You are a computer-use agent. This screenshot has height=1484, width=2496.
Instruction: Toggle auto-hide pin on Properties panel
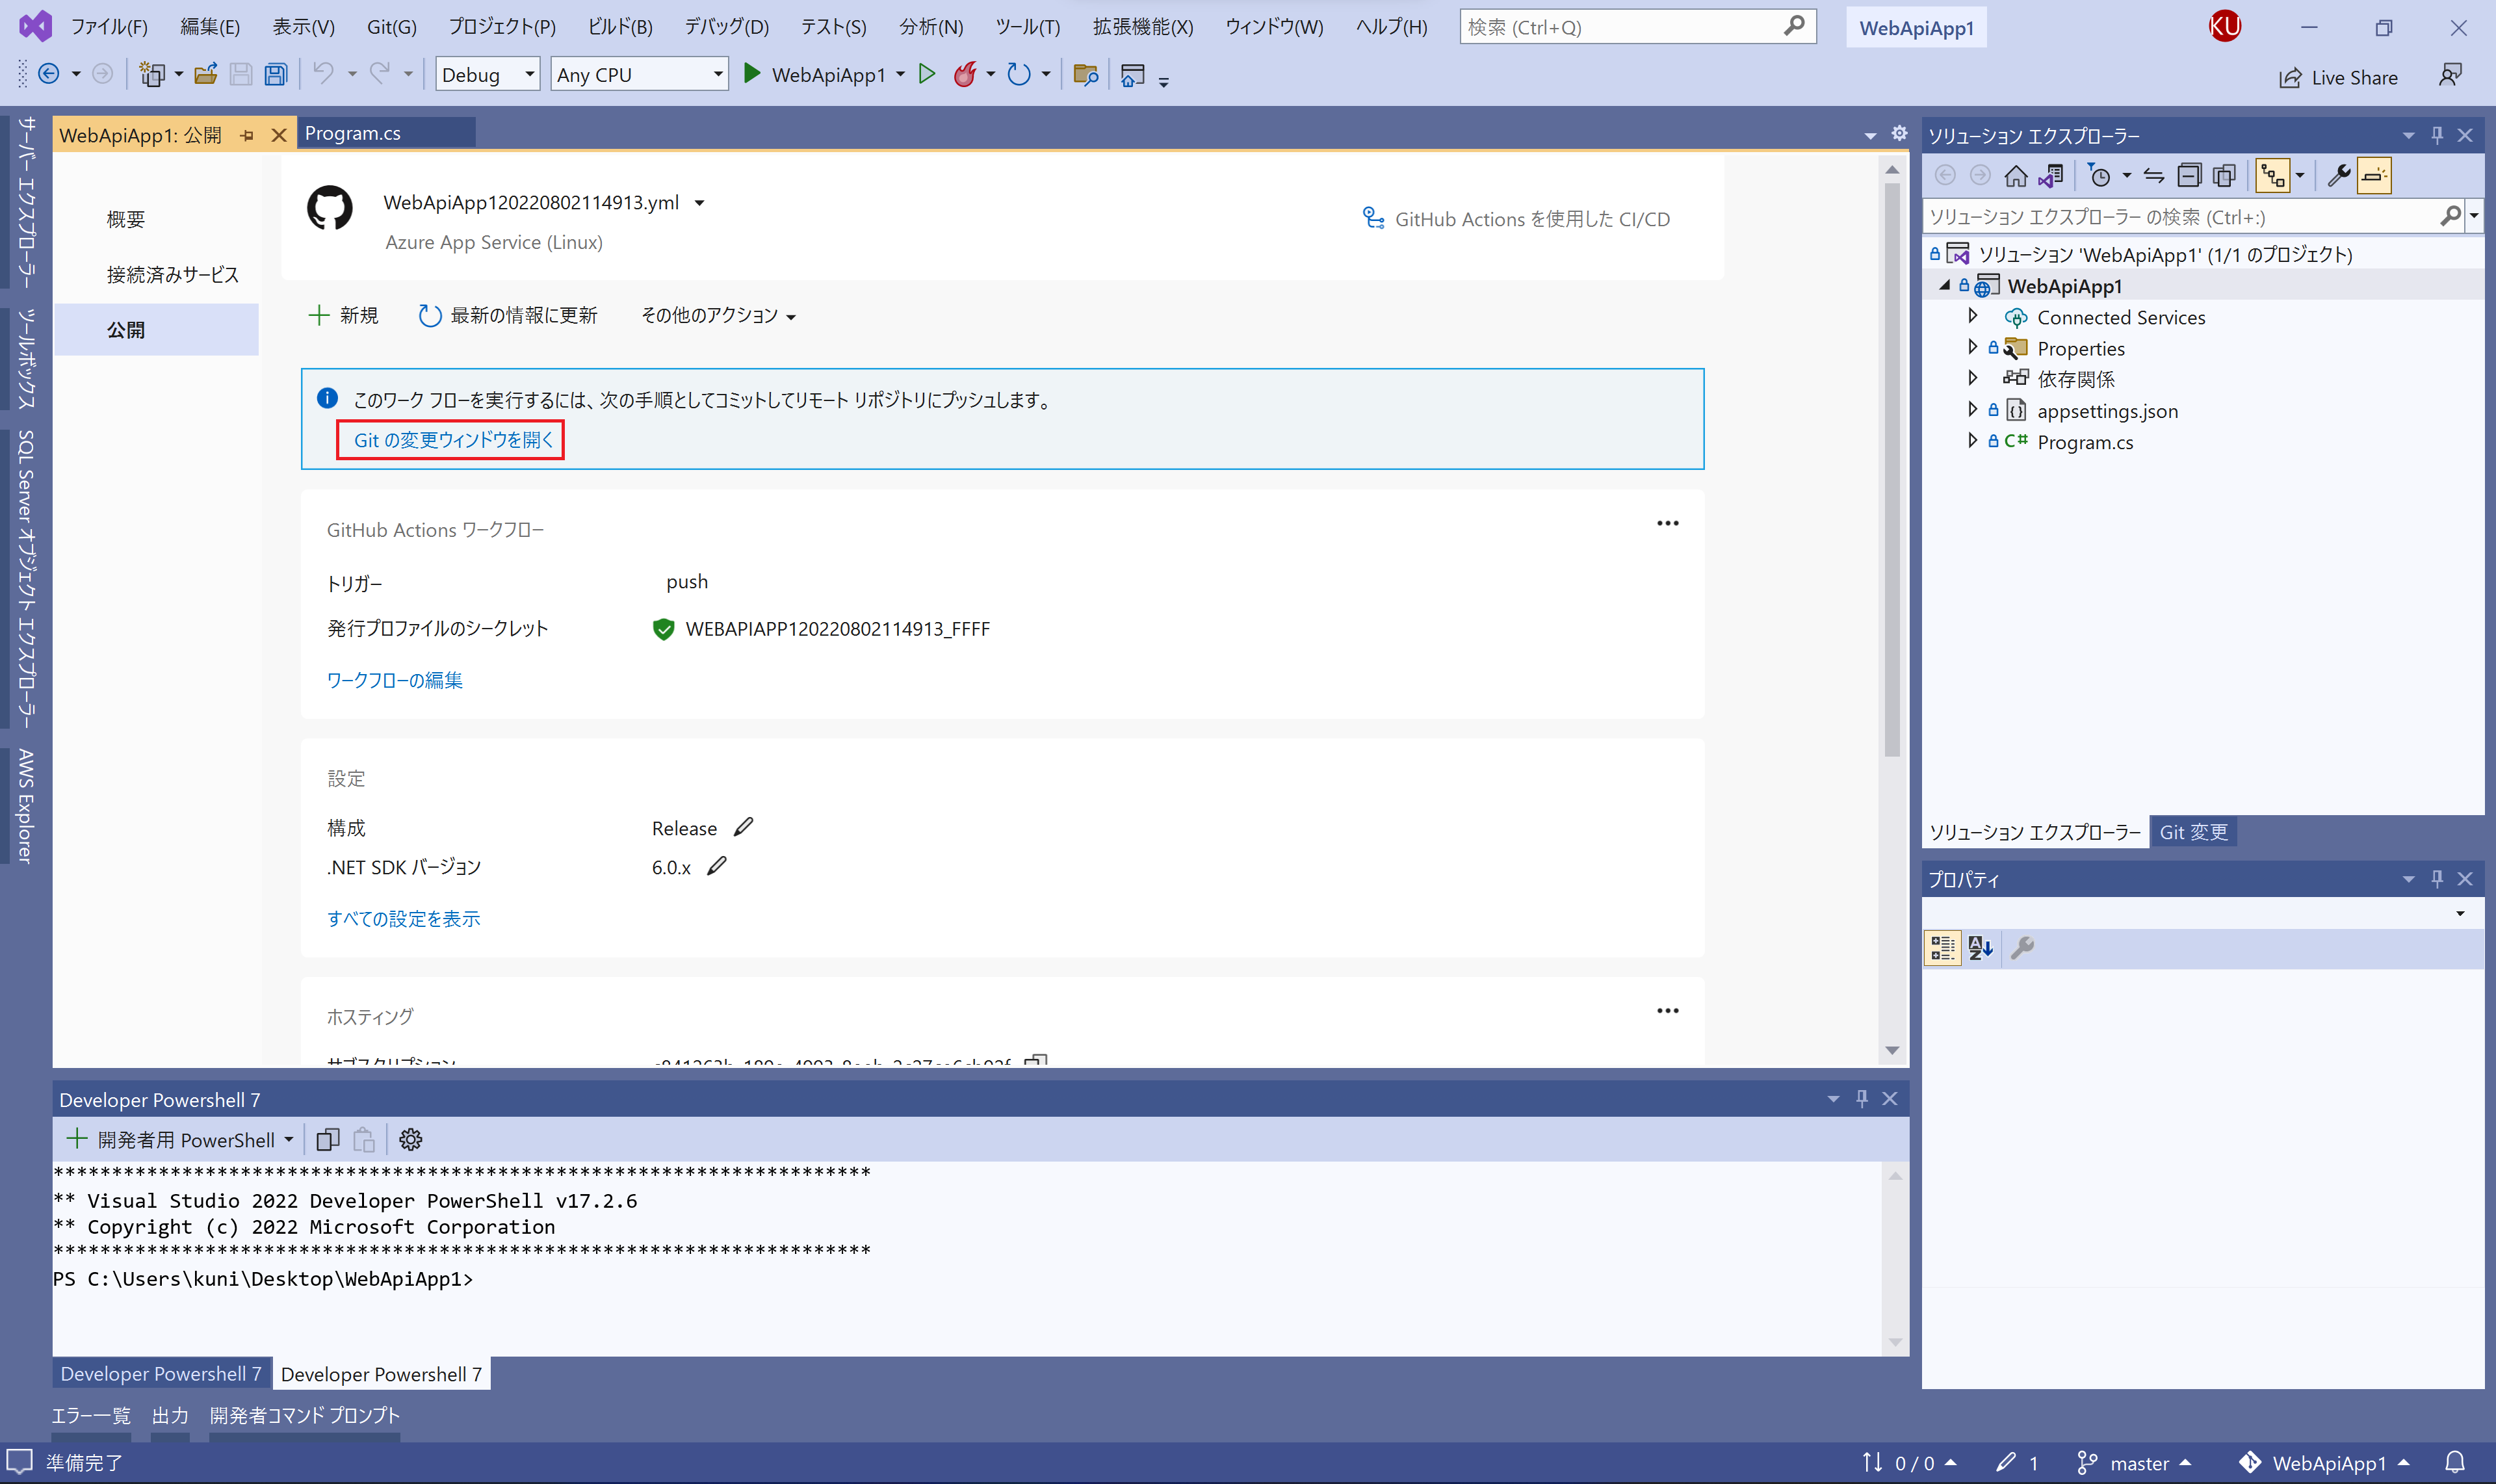(x=2437, y=878)
